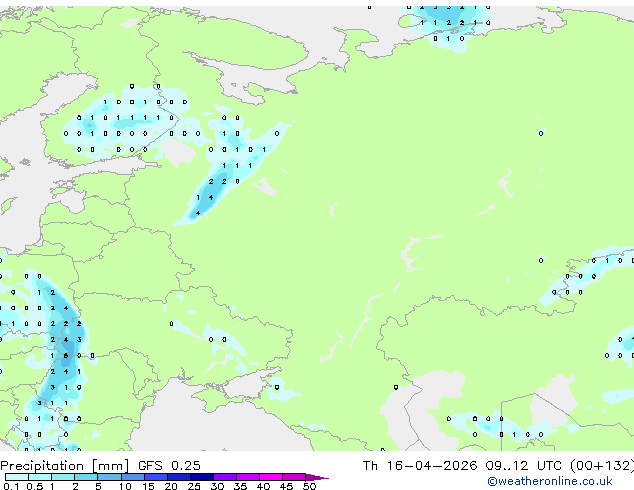Click the '09..12 UTC' time range text
The height and width of the screenshot is (490, 634).
[x=524, y=466]
